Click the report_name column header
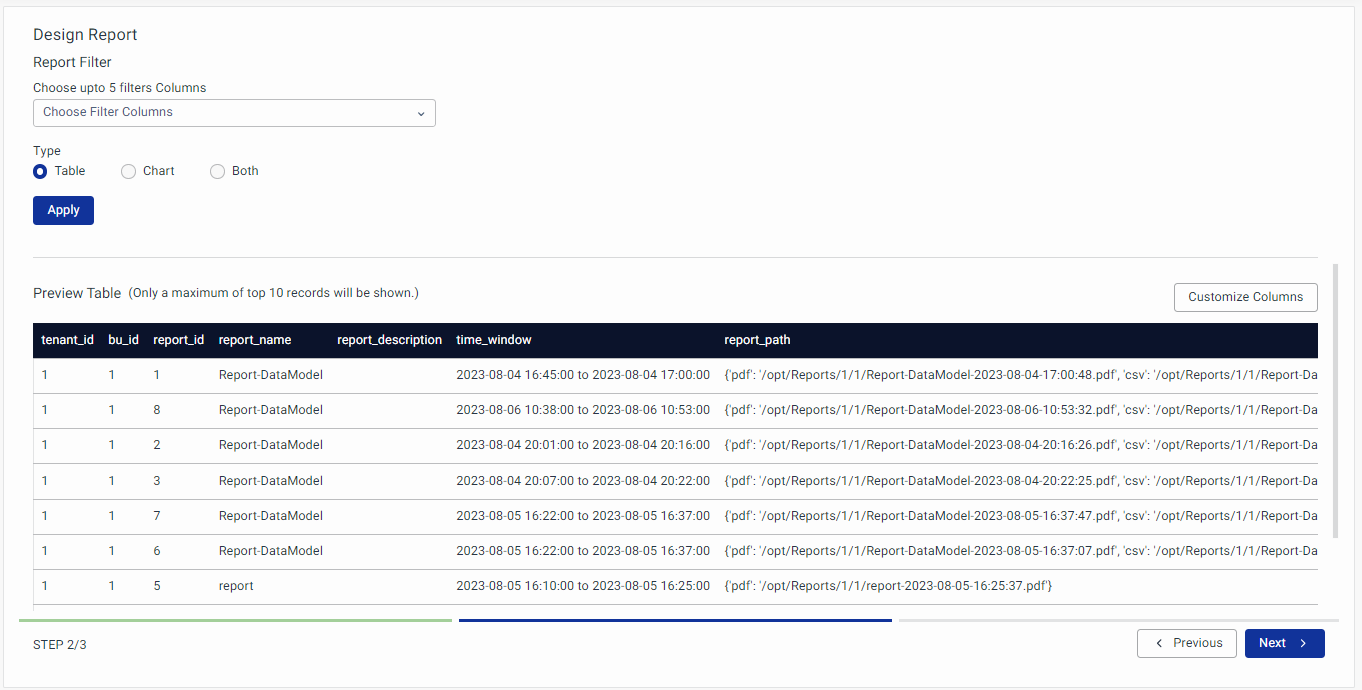 pyautogui.click(x=255, y=340)
